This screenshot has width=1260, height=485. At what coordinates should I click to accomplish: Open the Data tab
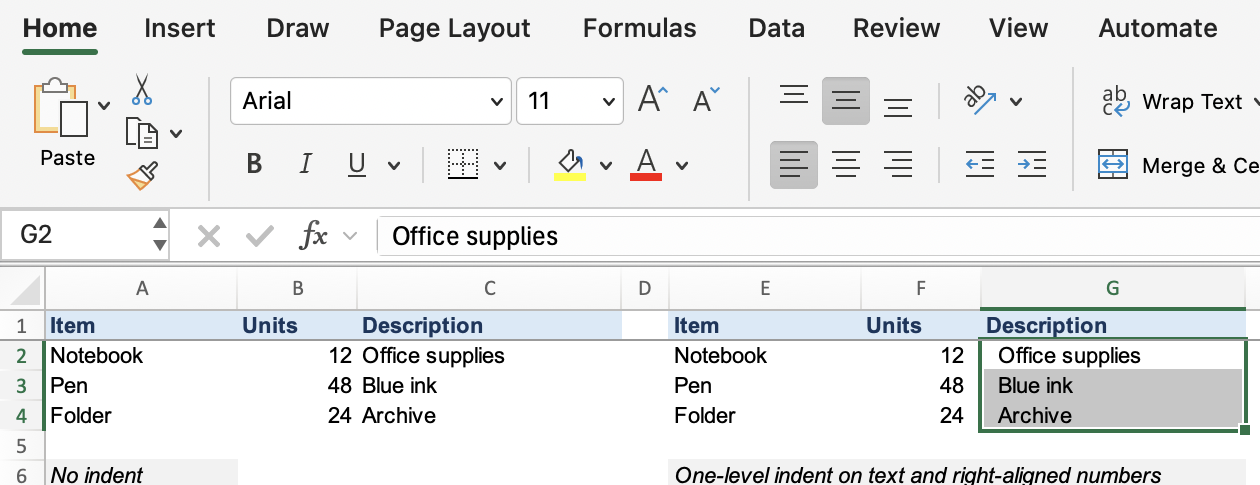click(776, 28)
